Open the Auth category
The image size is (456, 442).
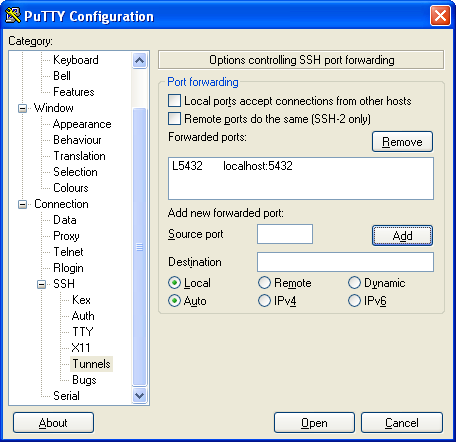[x=83, y=316]
